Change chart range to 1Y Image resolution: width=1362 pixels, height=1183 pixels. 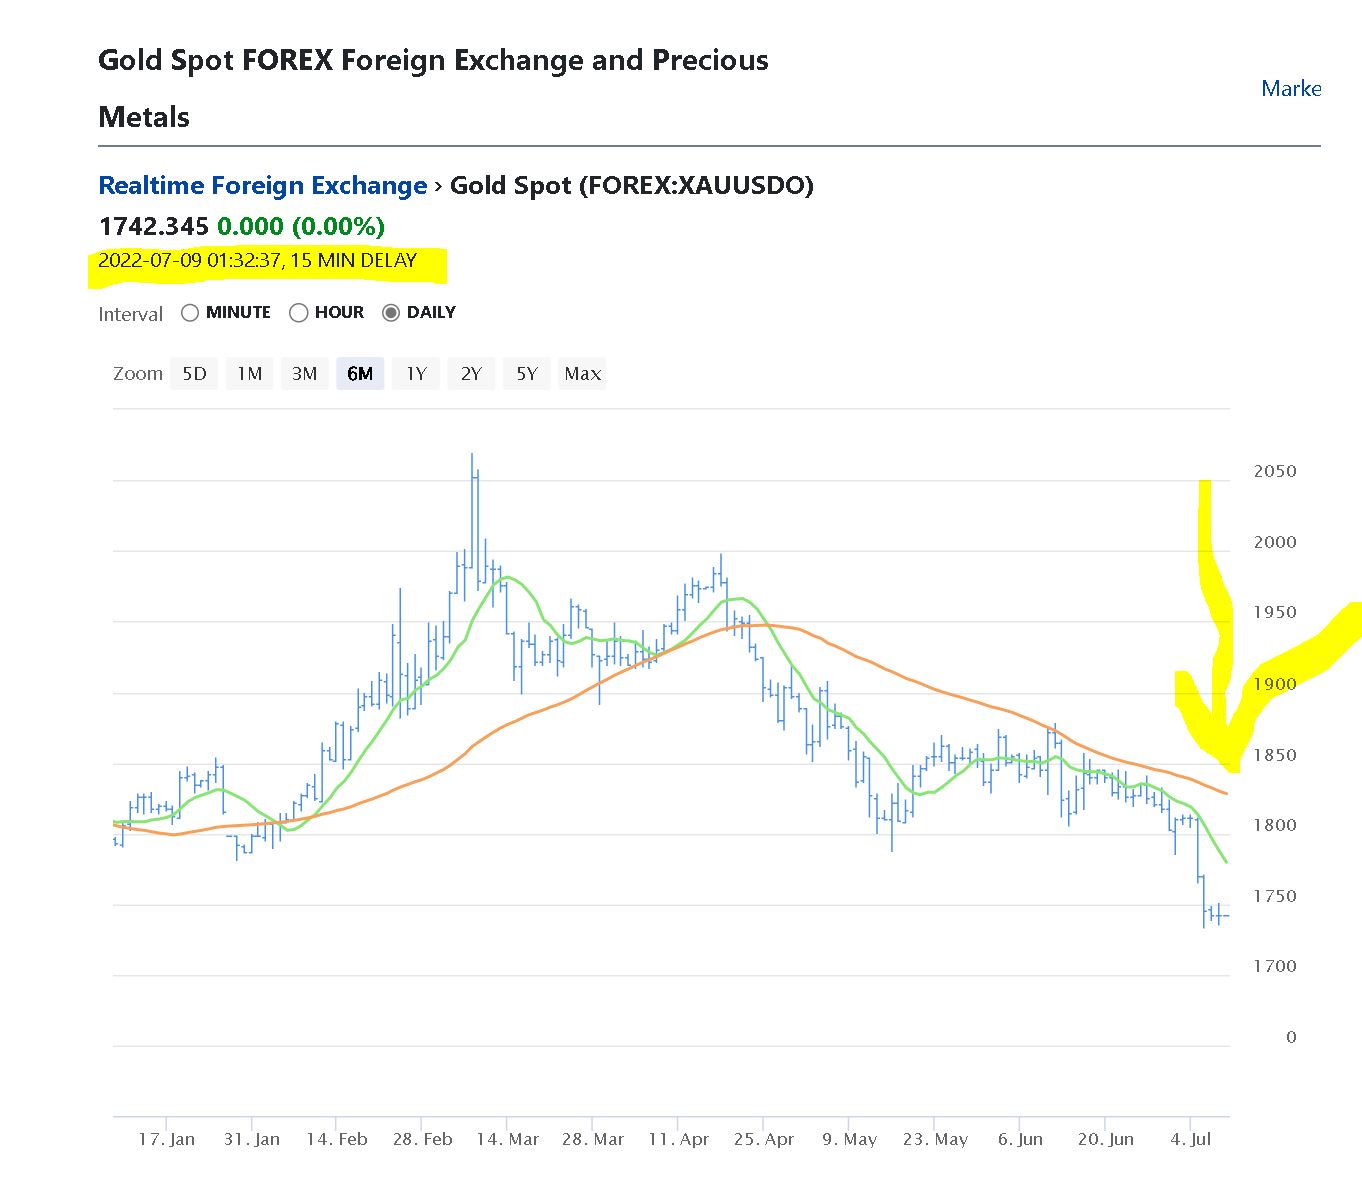416,374
